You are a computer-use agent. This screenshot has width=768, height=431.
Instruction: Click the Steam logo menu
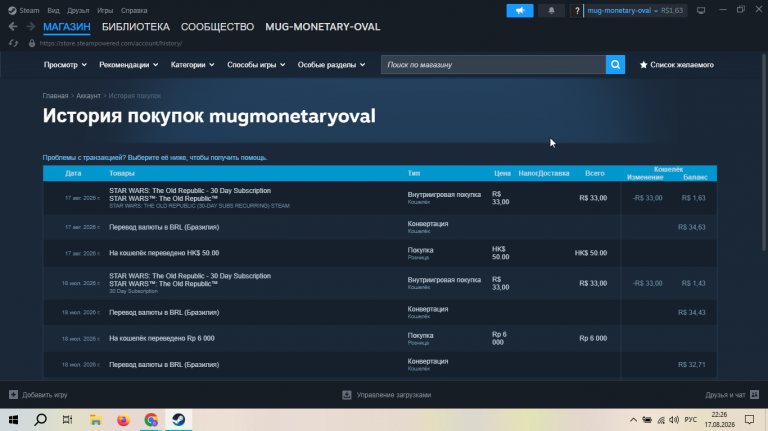tap(12, 10)
